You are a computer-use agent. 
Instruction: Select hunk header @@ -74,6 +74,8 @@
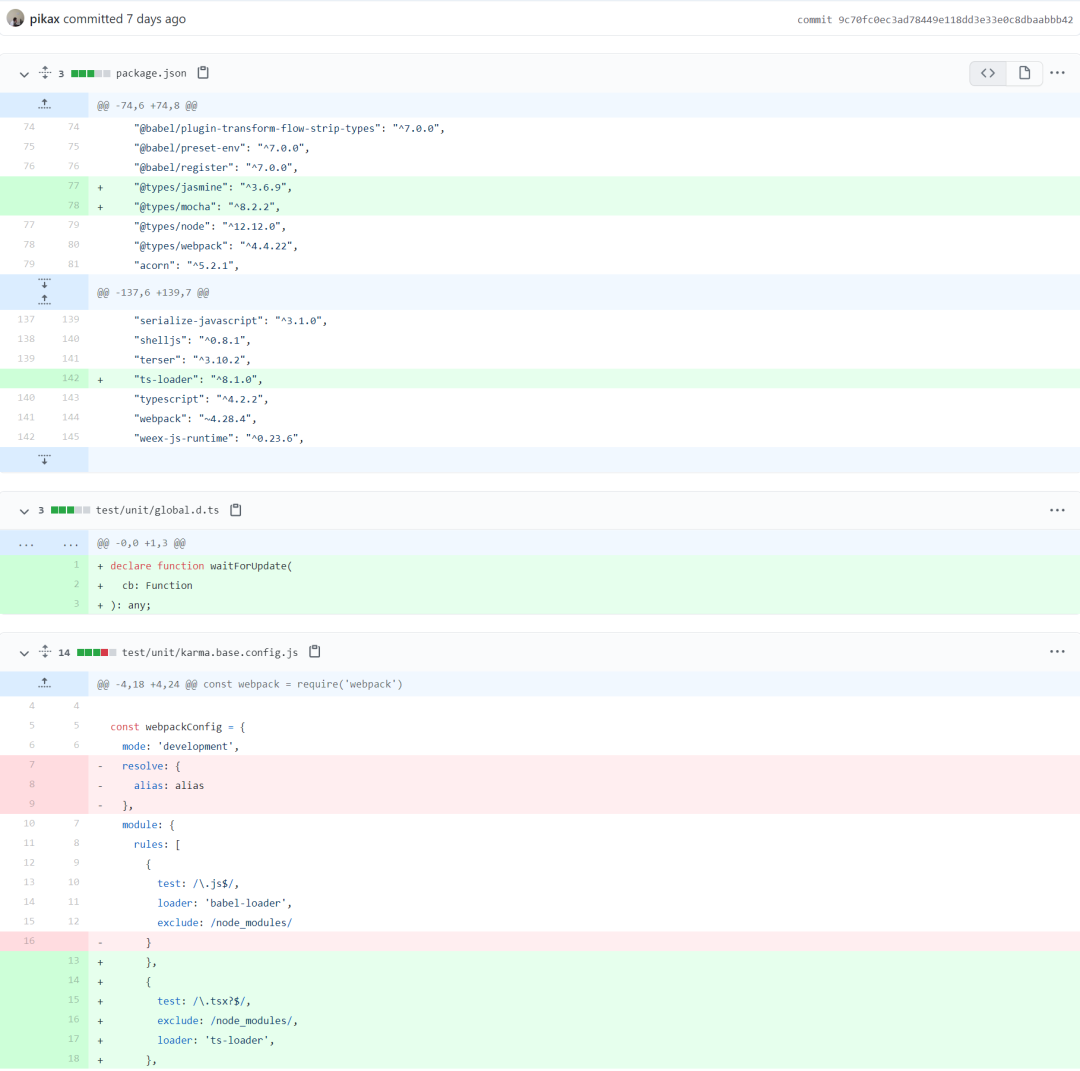pos(147,105)
